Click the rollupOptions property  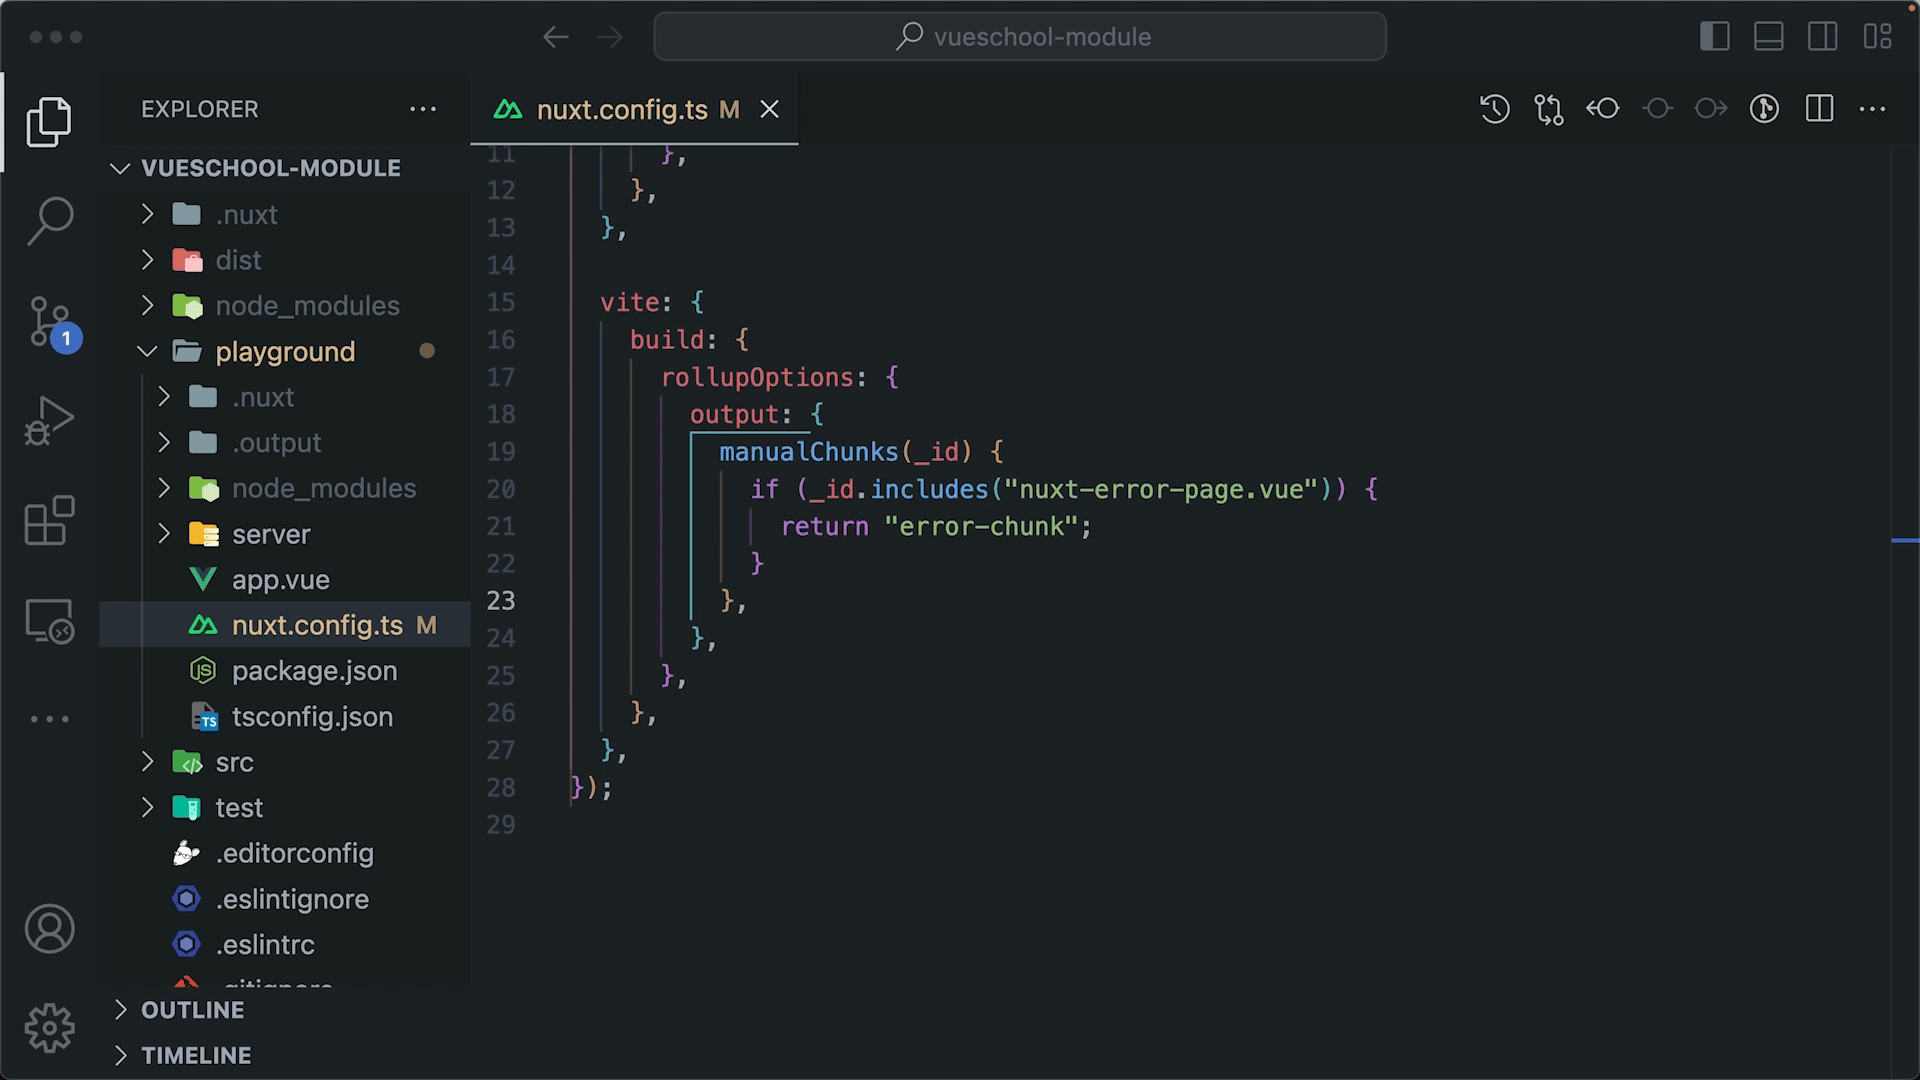pyautogui.click(x=757, y=378)
